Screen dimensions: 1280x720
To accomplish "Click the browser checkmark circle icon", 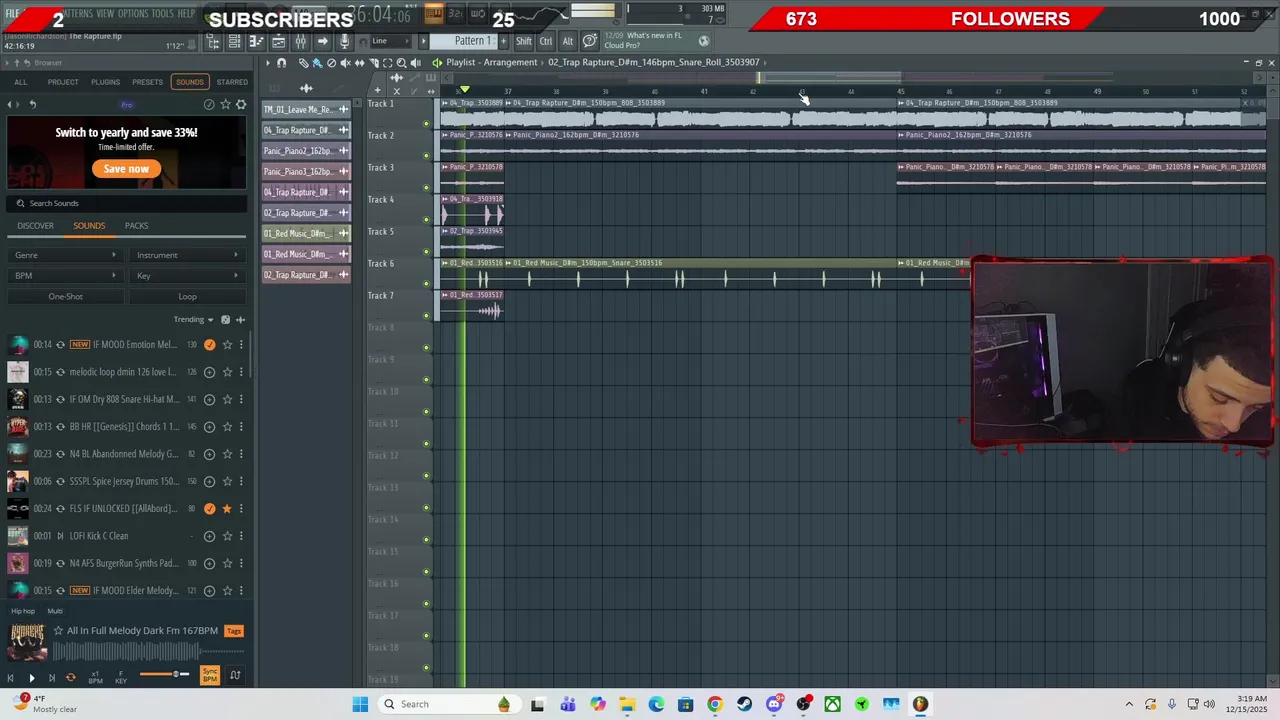I will tap(209, 104).
